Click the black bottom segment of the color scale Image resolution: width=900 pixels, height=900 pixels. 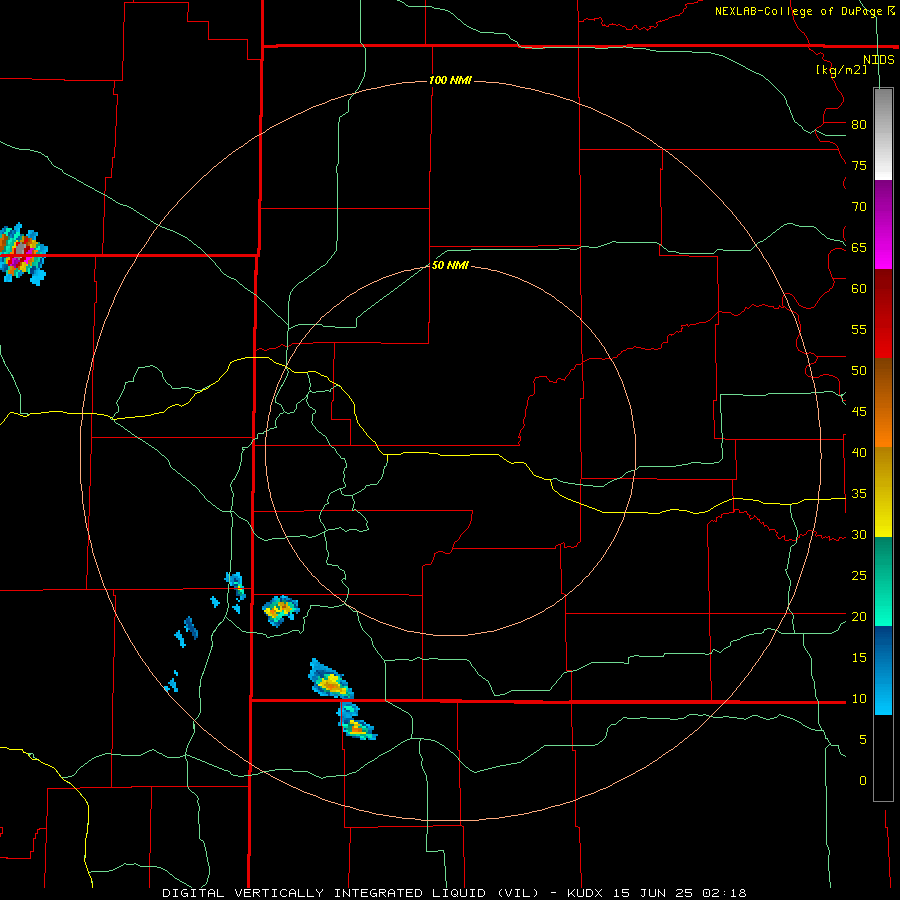[x=883, y=758]
